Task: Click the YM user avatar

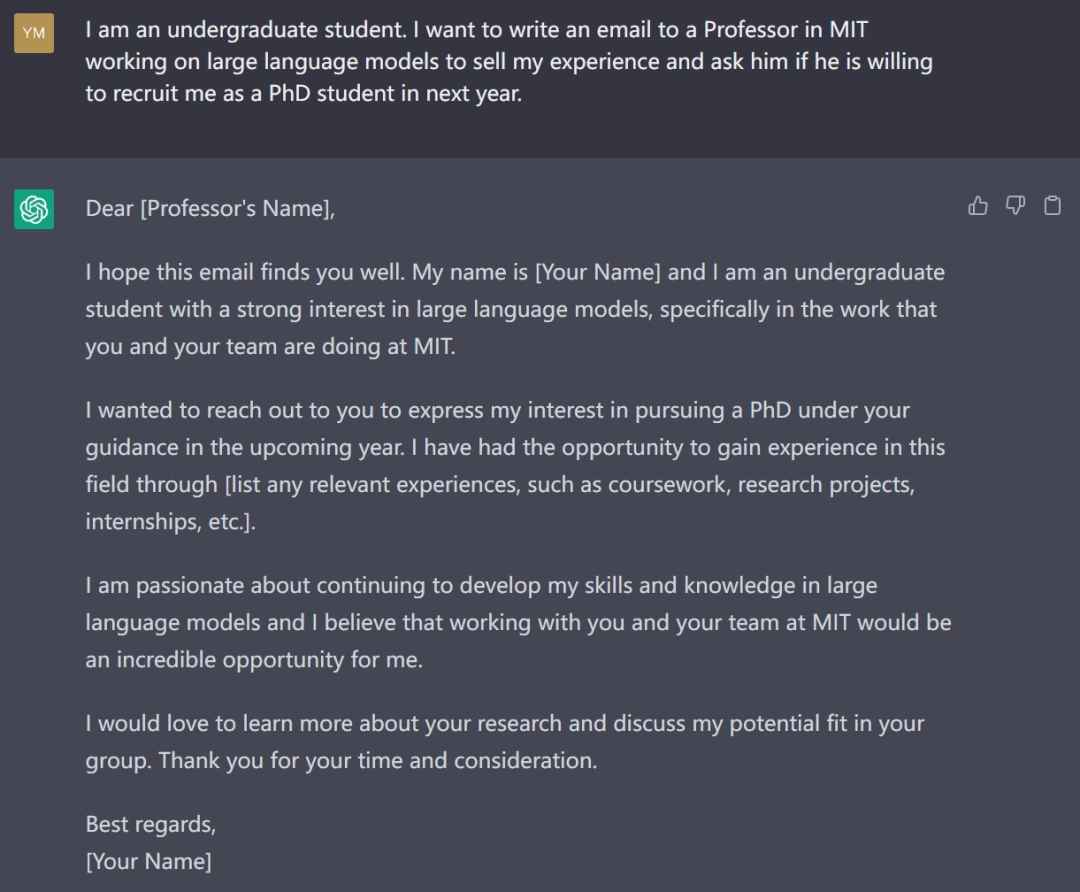Action: click(x=34, y=33)
